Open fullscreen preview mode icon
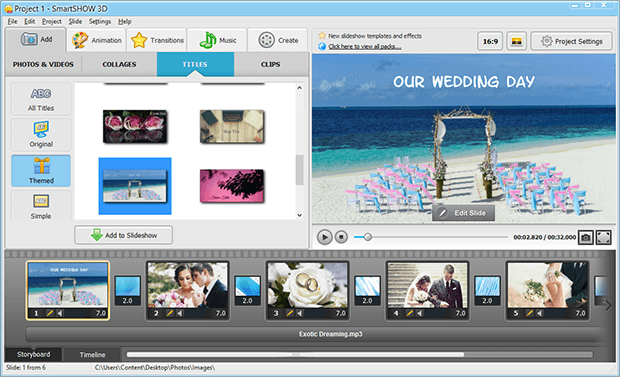 point(603,237)
